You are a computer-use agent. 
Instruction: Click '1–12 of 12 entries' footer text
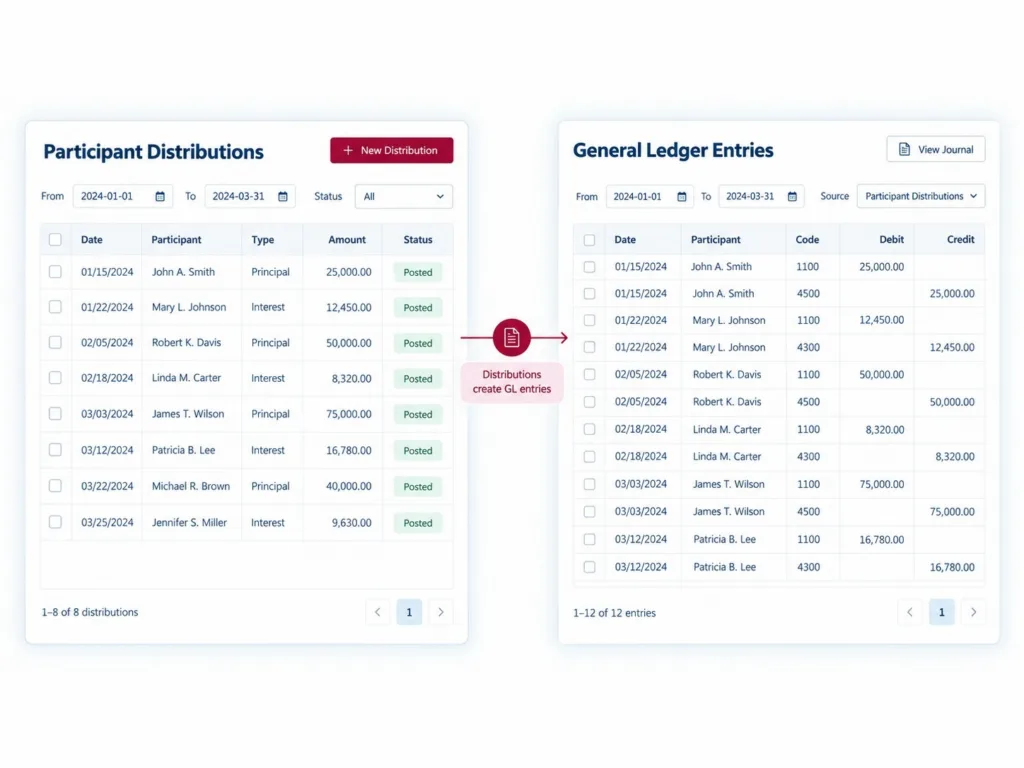pyautogui.click(x=615, y=613)
